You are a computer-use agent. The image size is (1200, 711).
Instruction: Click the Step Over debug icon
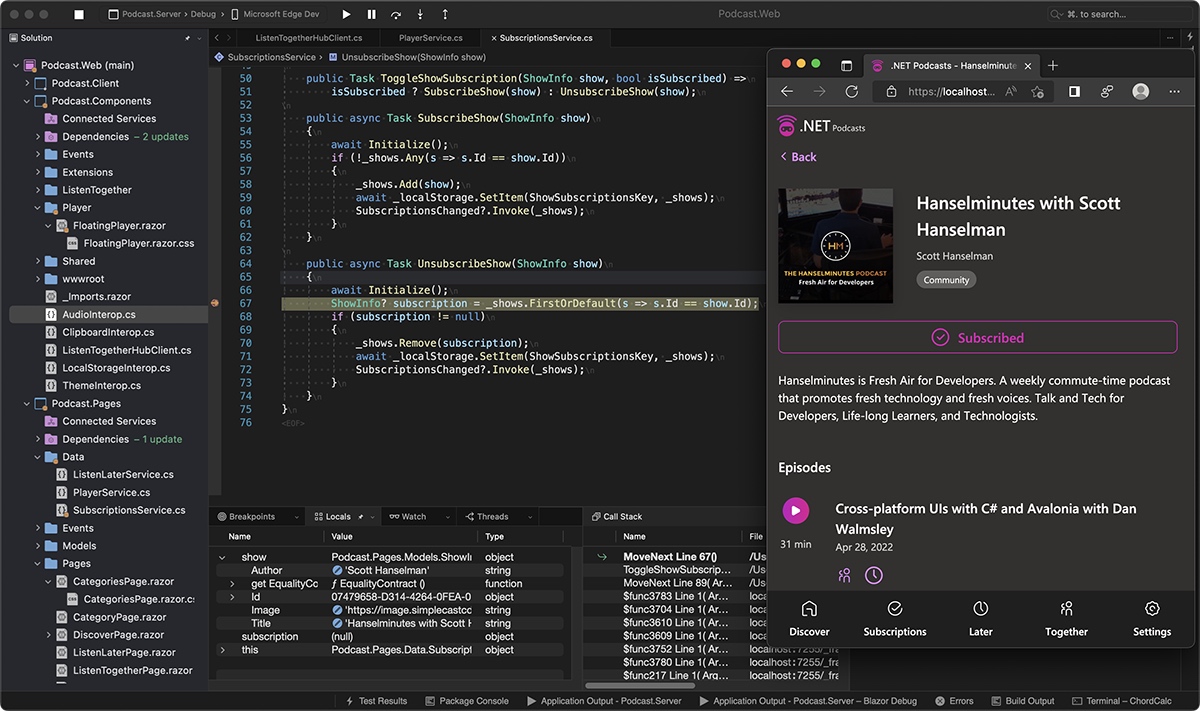tap(397, 15)
